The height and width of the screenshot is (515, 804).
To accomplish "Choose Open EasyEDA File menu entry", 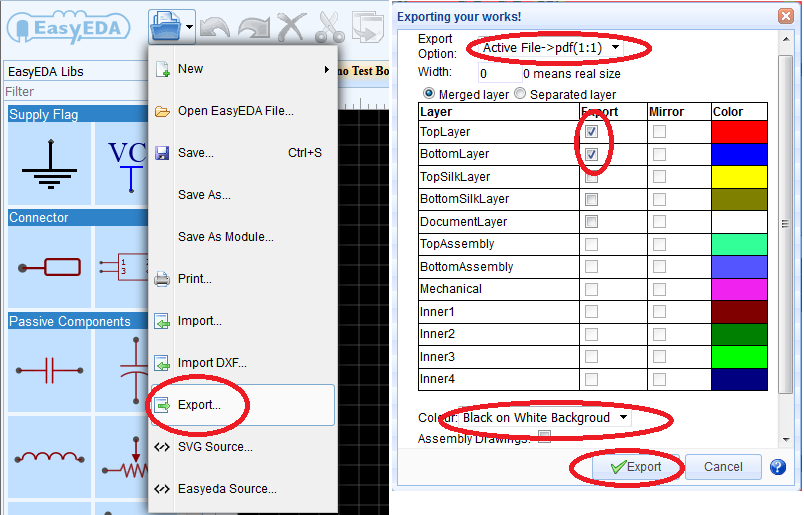I will (x=242, y=111).
